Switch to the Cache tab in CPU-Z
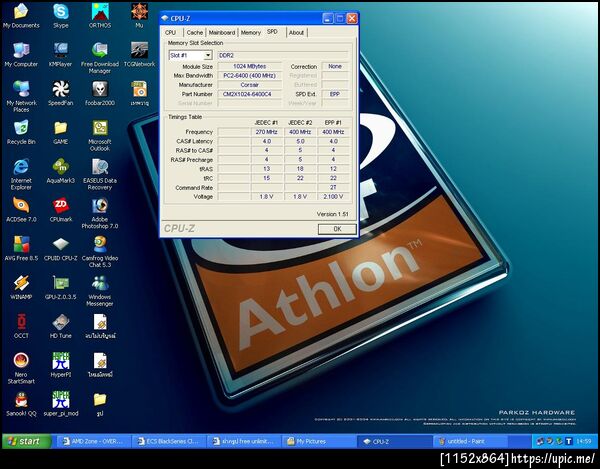600x469 pixels. pos(195,33)
